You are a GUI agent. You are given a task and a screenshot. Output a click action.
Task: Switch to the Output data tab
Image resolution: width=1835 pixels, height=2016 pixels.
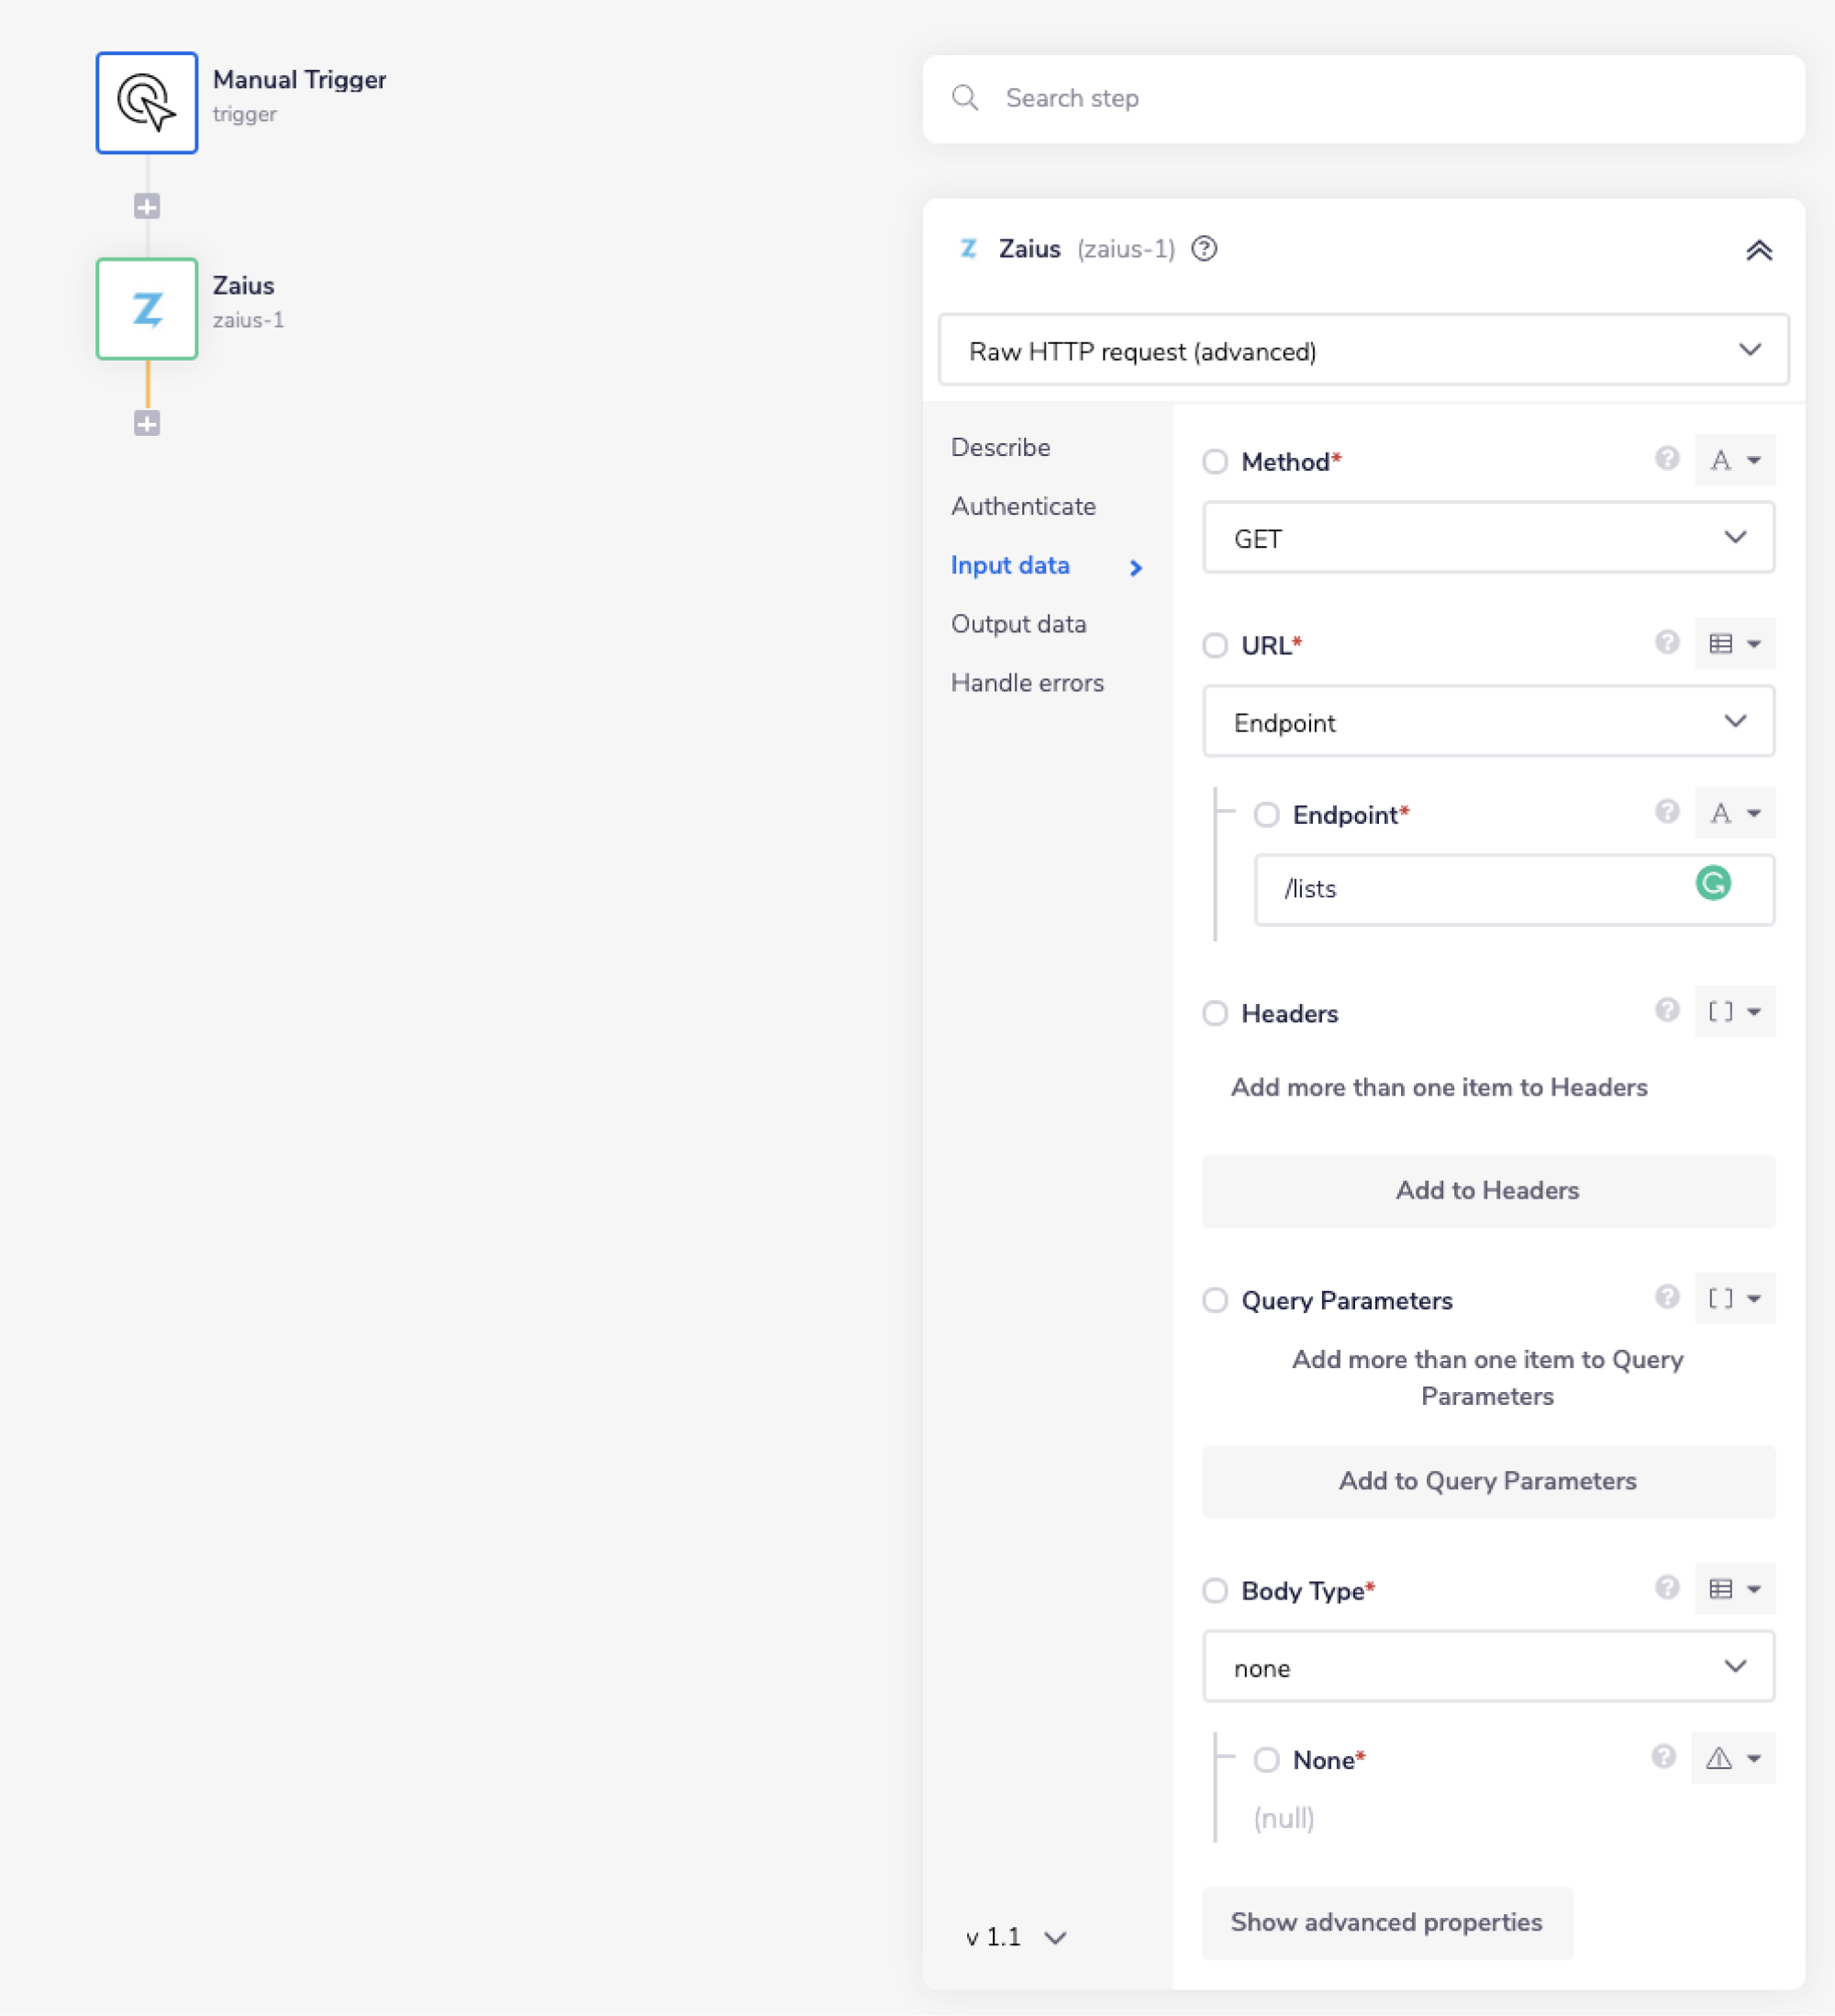pos(1018,623)
